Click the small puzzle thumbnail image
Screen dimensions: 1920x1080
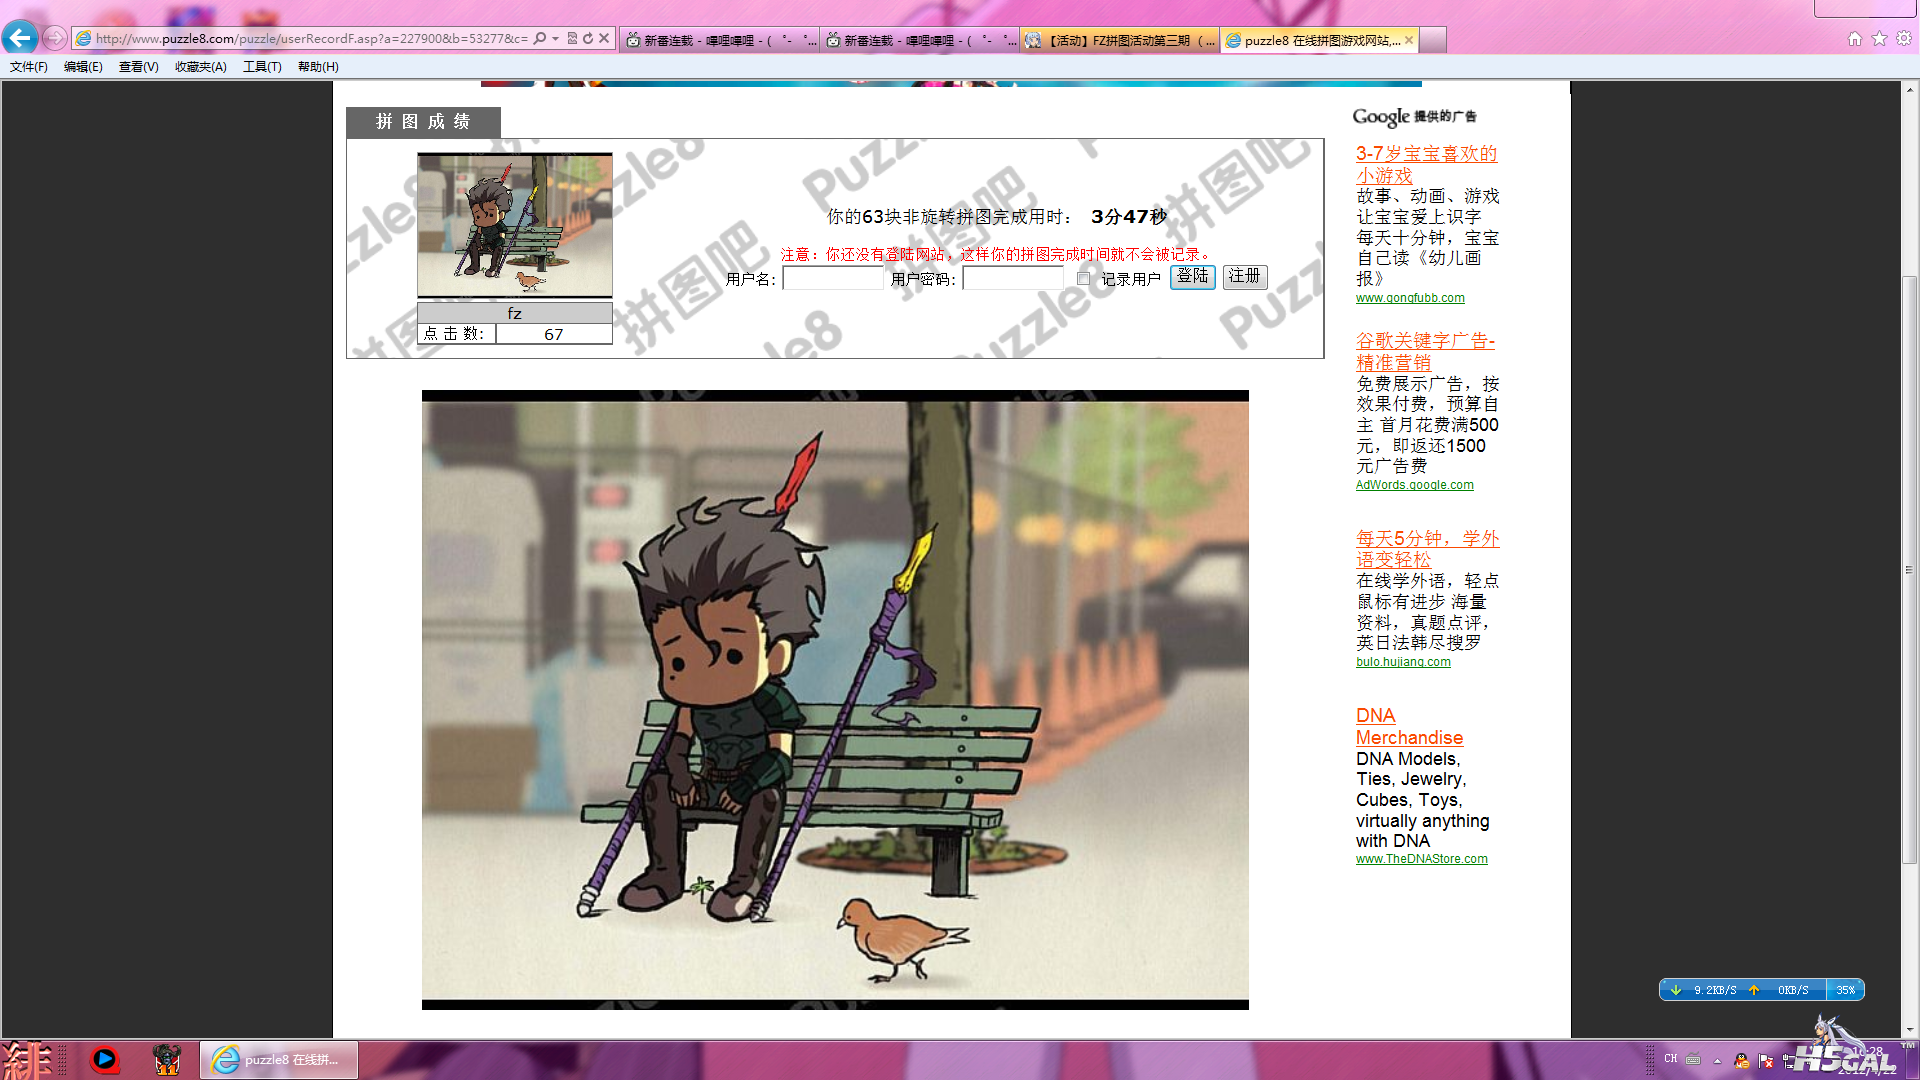515,225
